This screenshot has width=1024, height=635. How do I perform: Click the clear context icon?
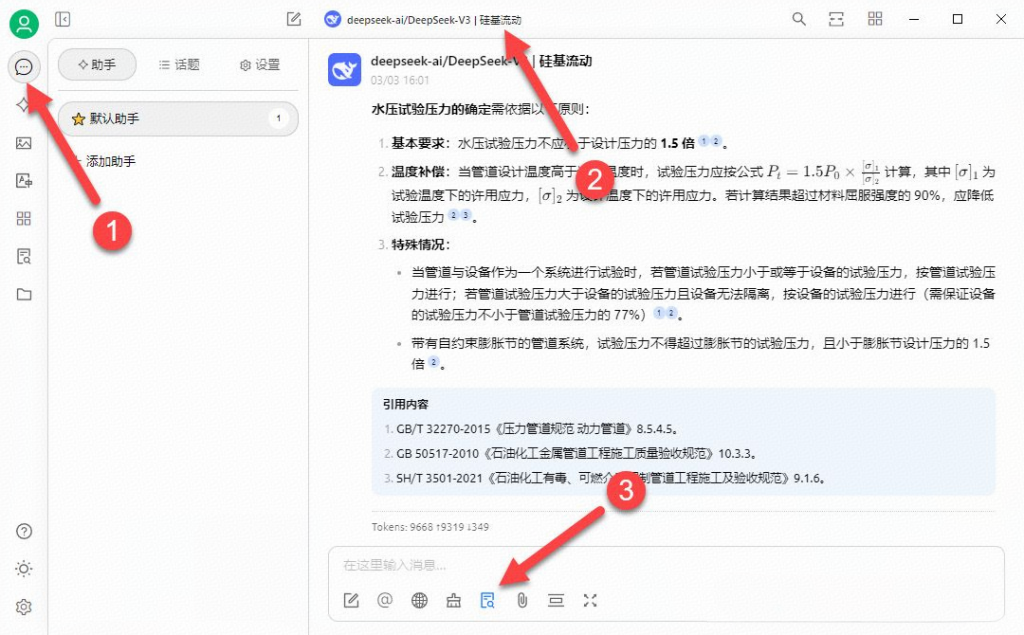[556, 600]
